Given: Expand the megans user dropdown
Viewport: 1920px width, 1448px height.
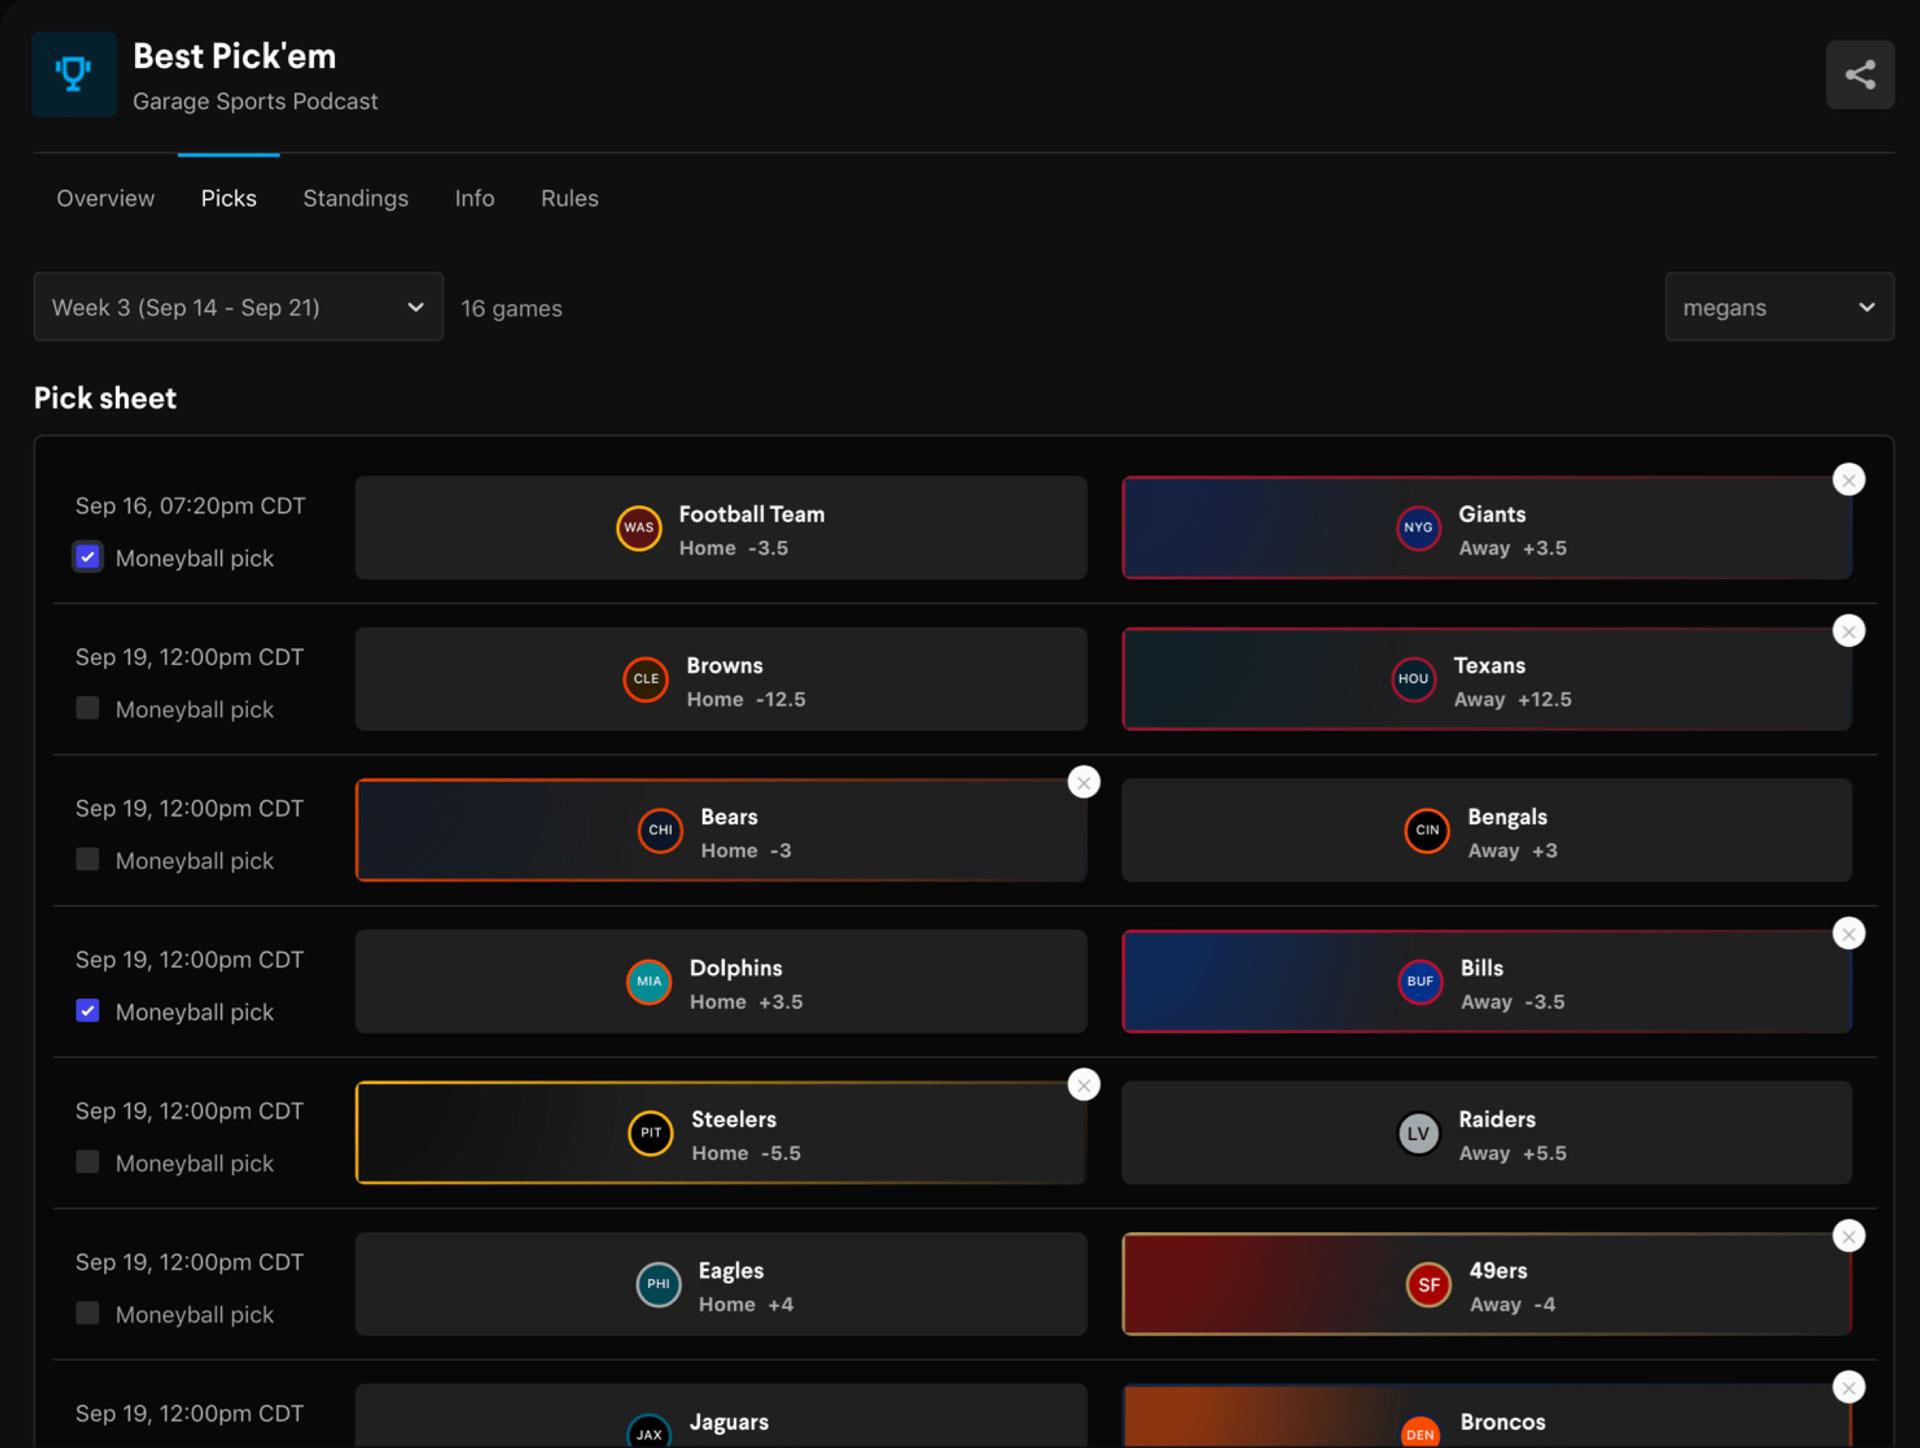Looking at the screenshot, I should tap(1778, 307).
